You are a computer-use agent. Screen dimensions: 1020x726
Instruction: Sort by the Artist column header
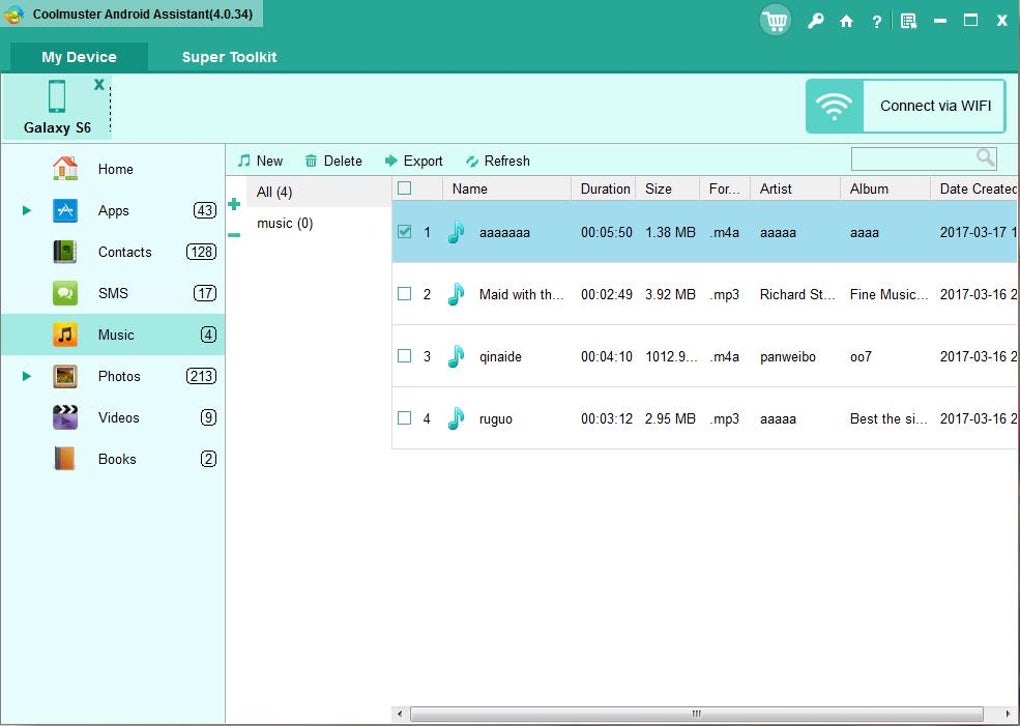pos(796,189)
